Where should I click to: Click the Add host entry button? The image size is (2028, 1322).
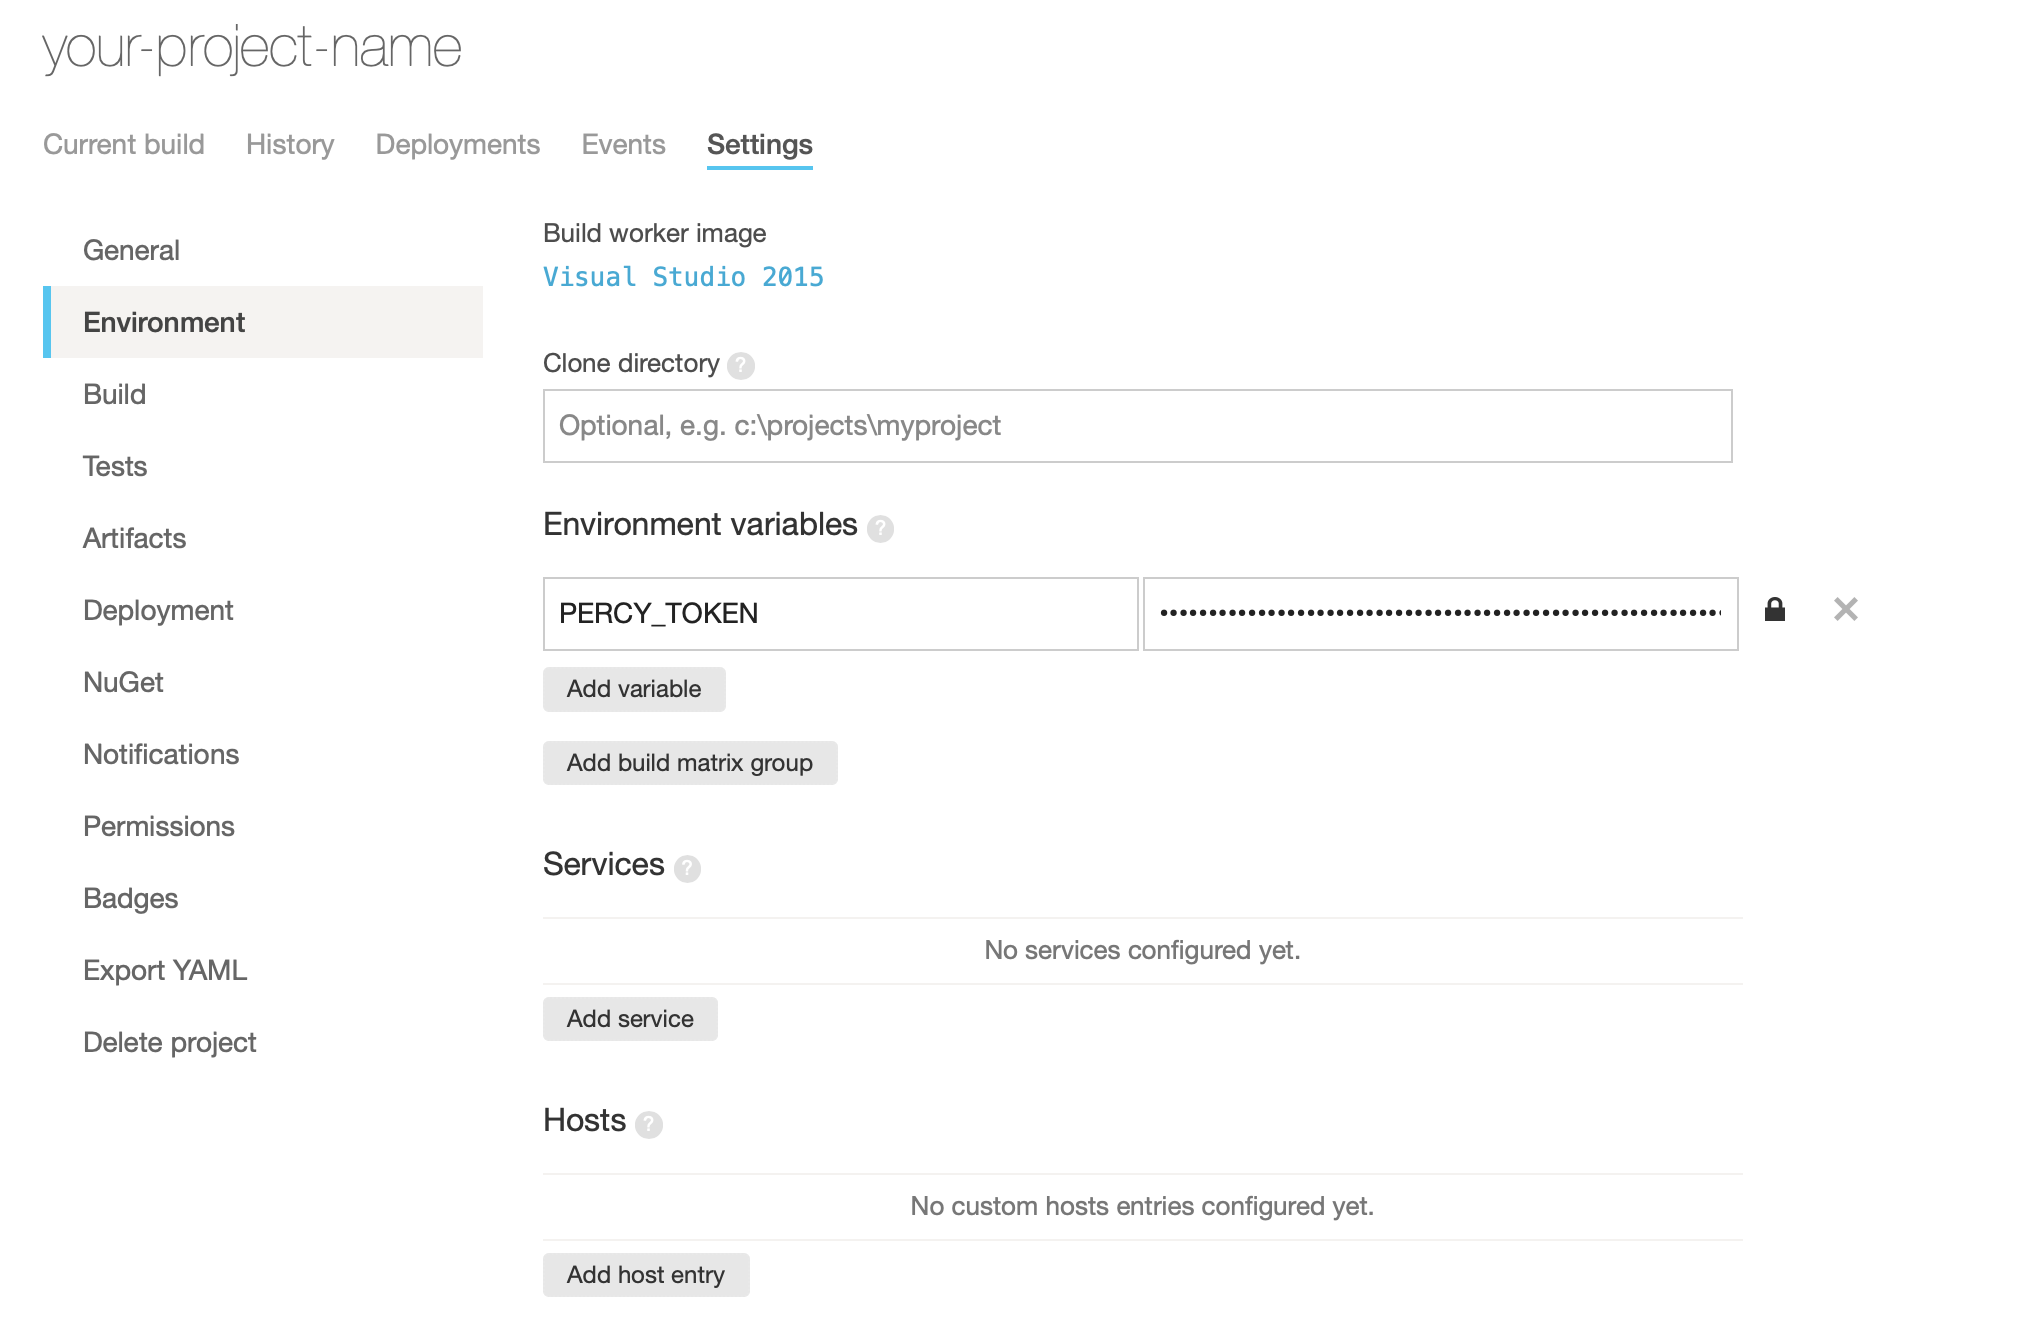[645, 1275]
